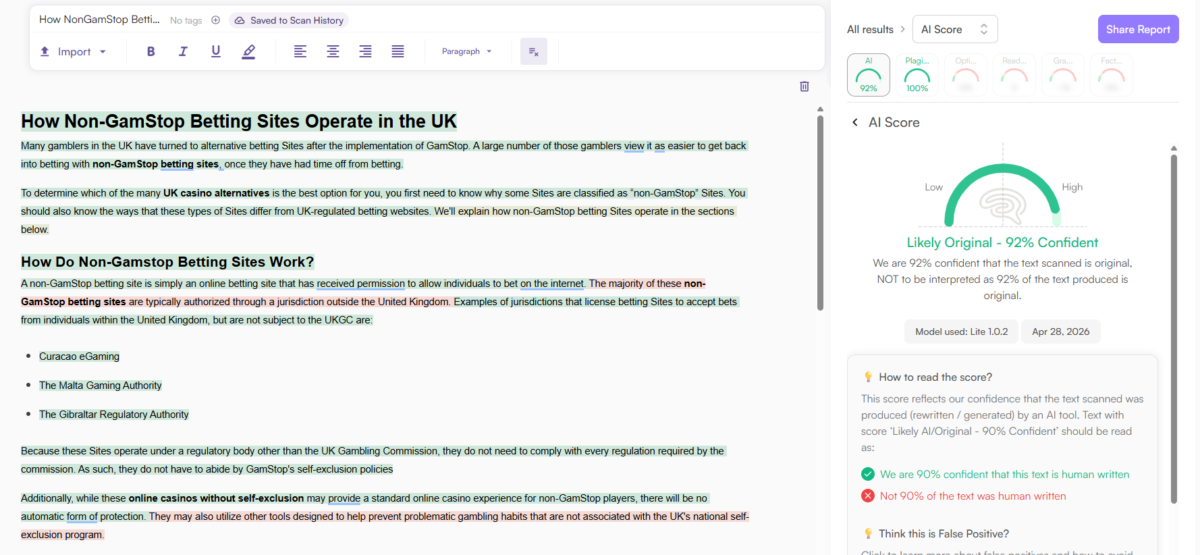Justify text alignment icon
The image size is (1200, 555).
click(x=398, y=52)
